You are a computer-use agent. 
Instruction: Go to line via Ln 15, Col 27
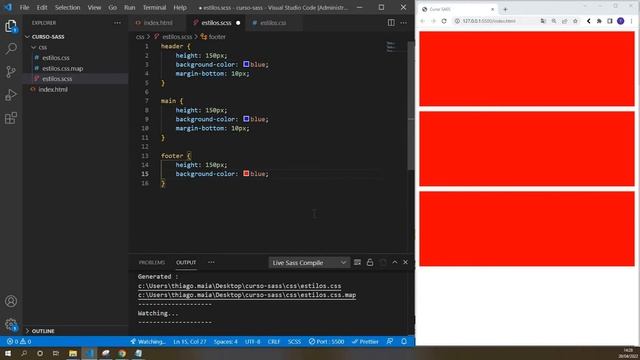pyautogui.click(x=190, y=342)
